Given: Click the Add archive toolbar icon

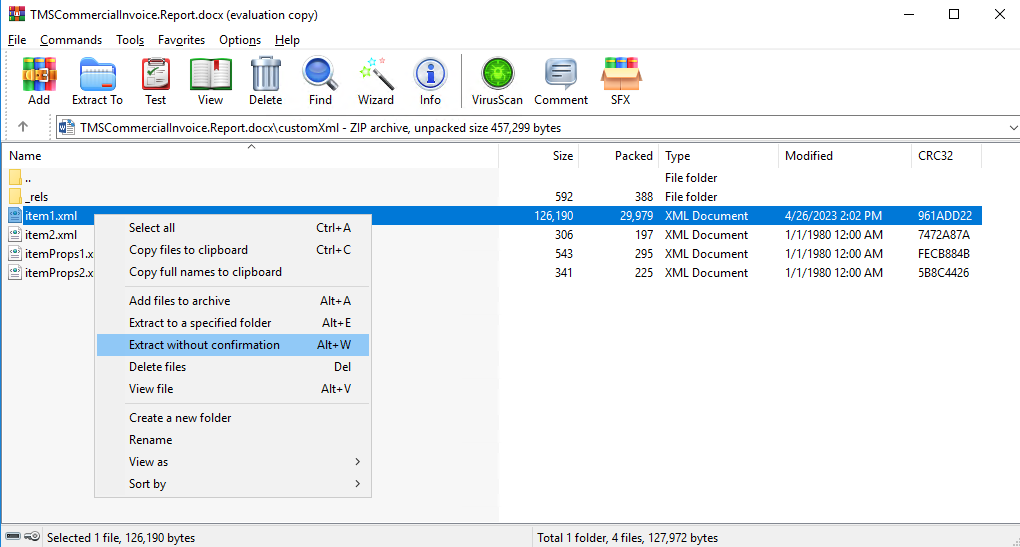Looking at the screenshot, I should [39, 81].
